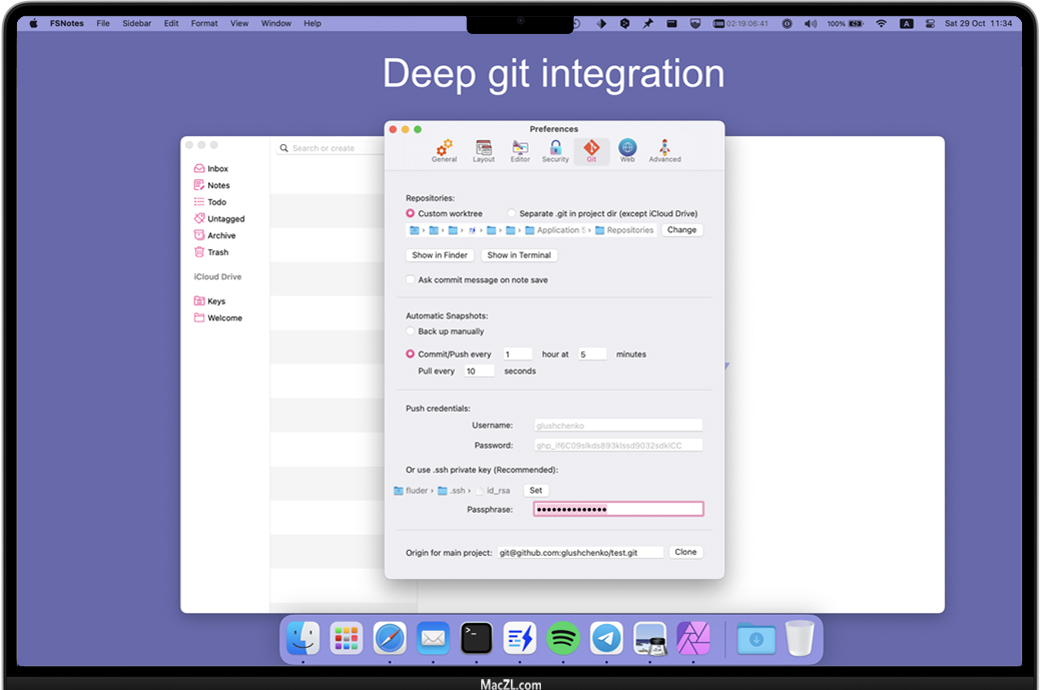
Task: Open the Web preferences globe icon
Action: [627, 150]
